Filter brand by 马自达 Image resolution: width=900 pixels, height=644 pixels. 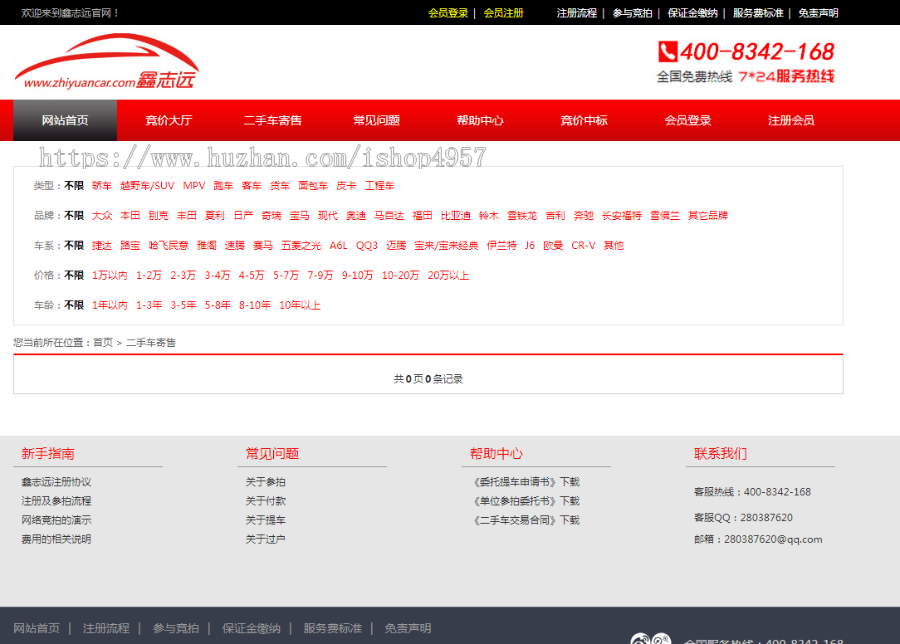coord(389,216)
